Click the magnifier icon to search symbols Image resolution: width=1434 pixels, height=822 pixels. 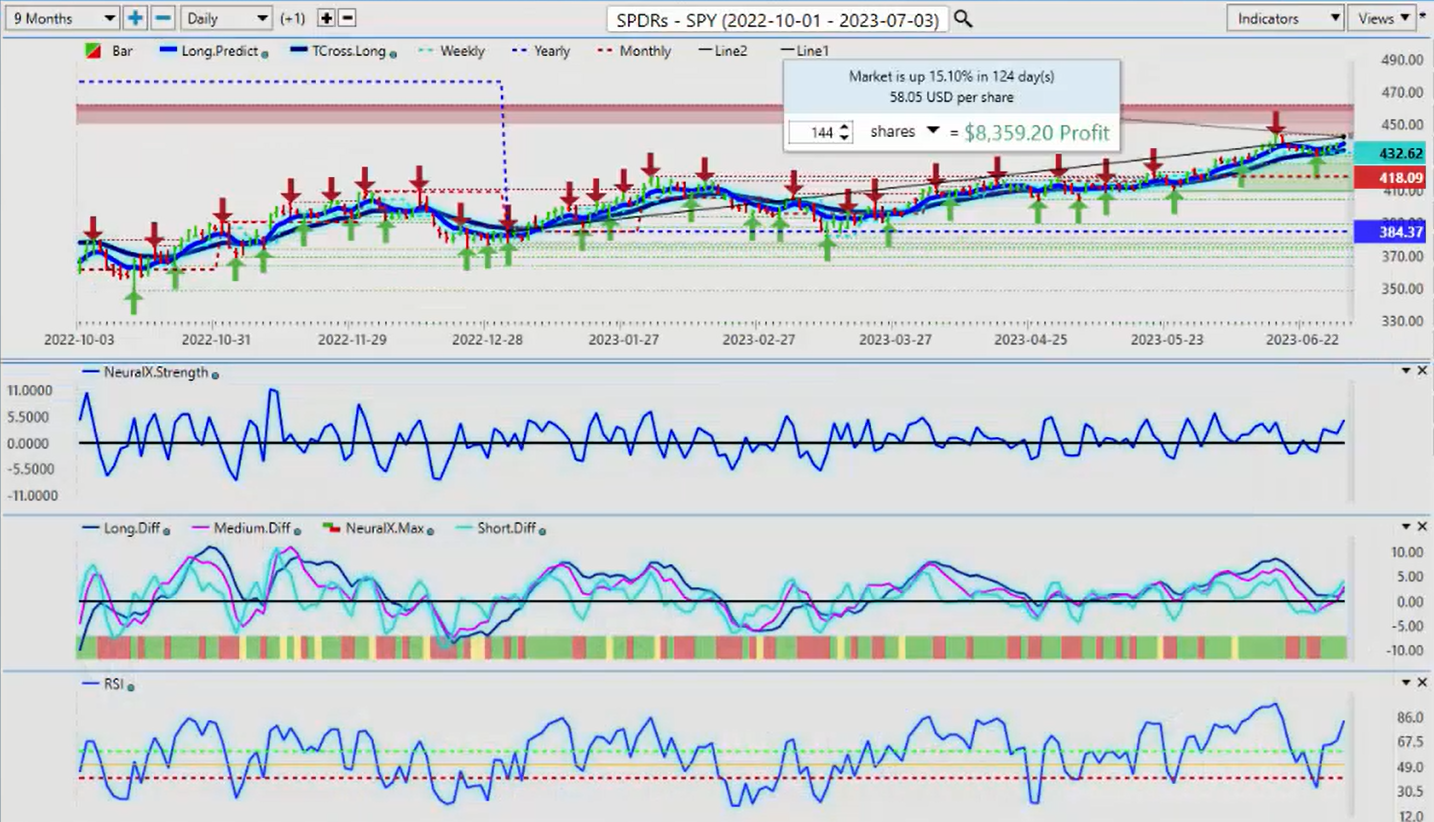(x=962, y=18)
